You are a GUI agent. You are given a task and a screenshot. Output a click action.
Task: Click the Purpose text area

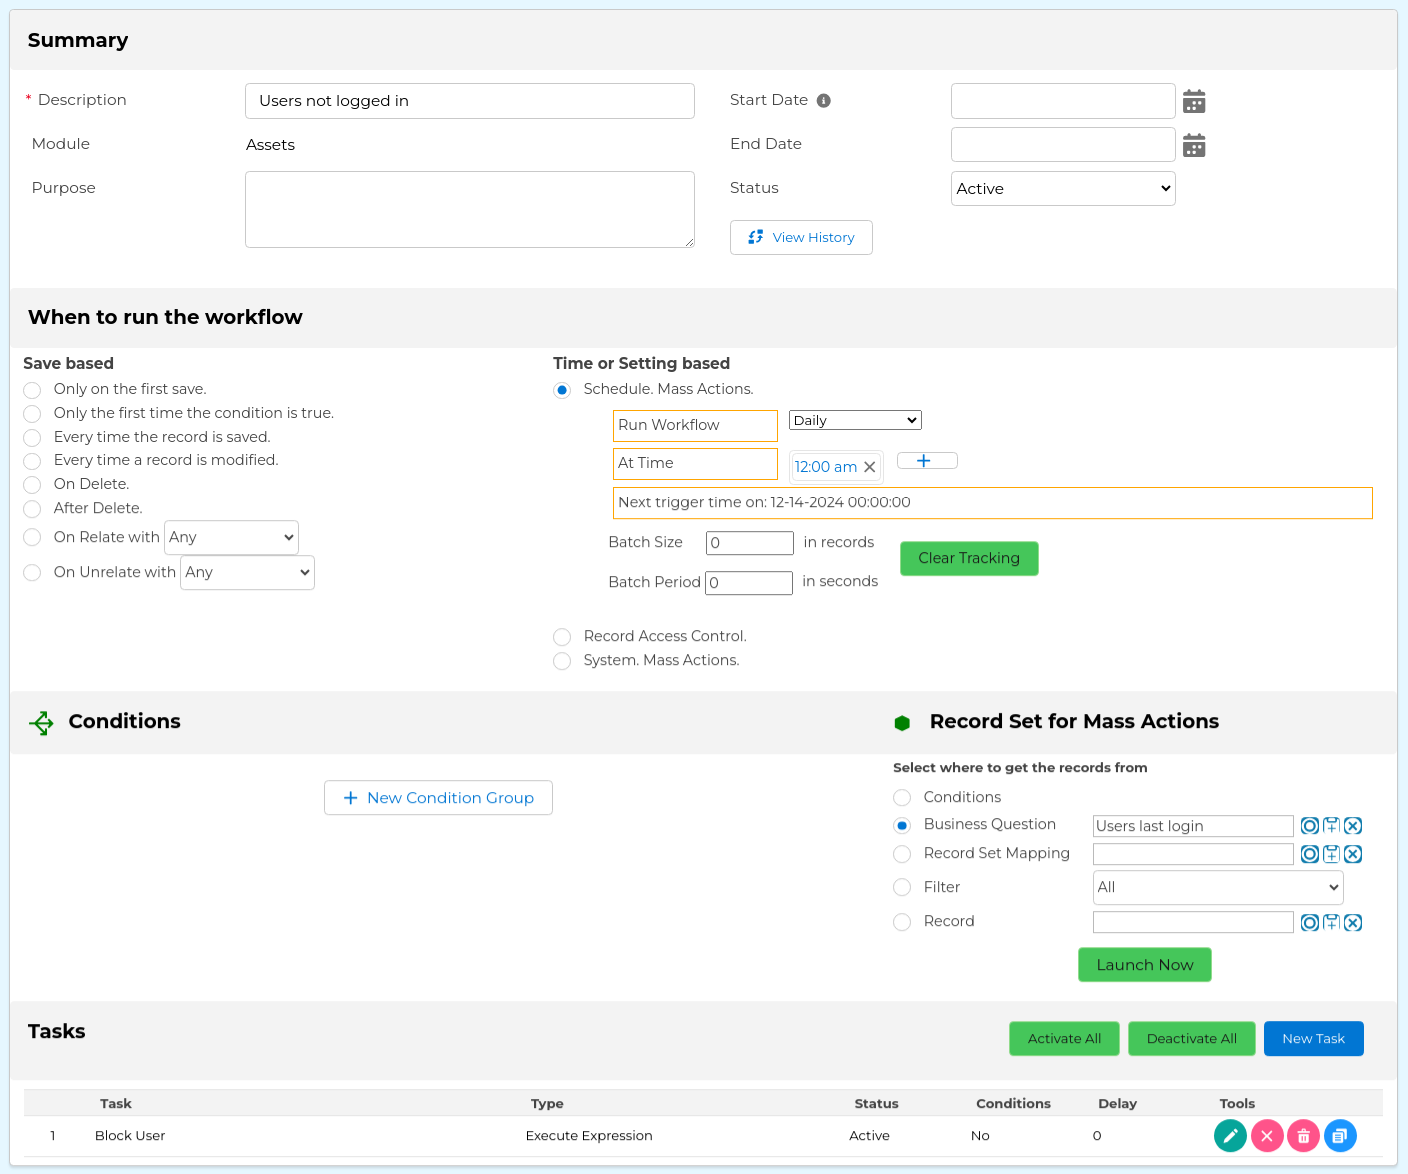470,210
